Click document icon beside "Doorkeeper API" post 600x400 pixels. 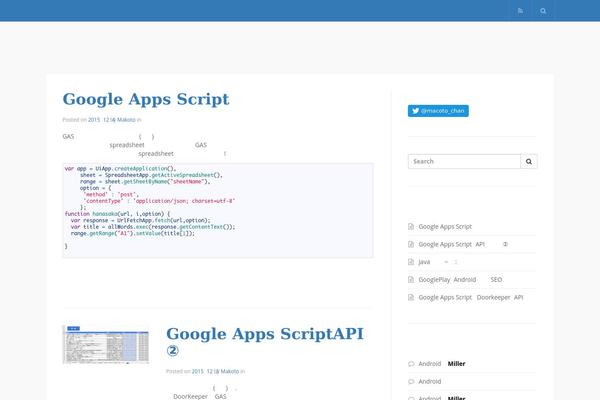tap(411, 297)
